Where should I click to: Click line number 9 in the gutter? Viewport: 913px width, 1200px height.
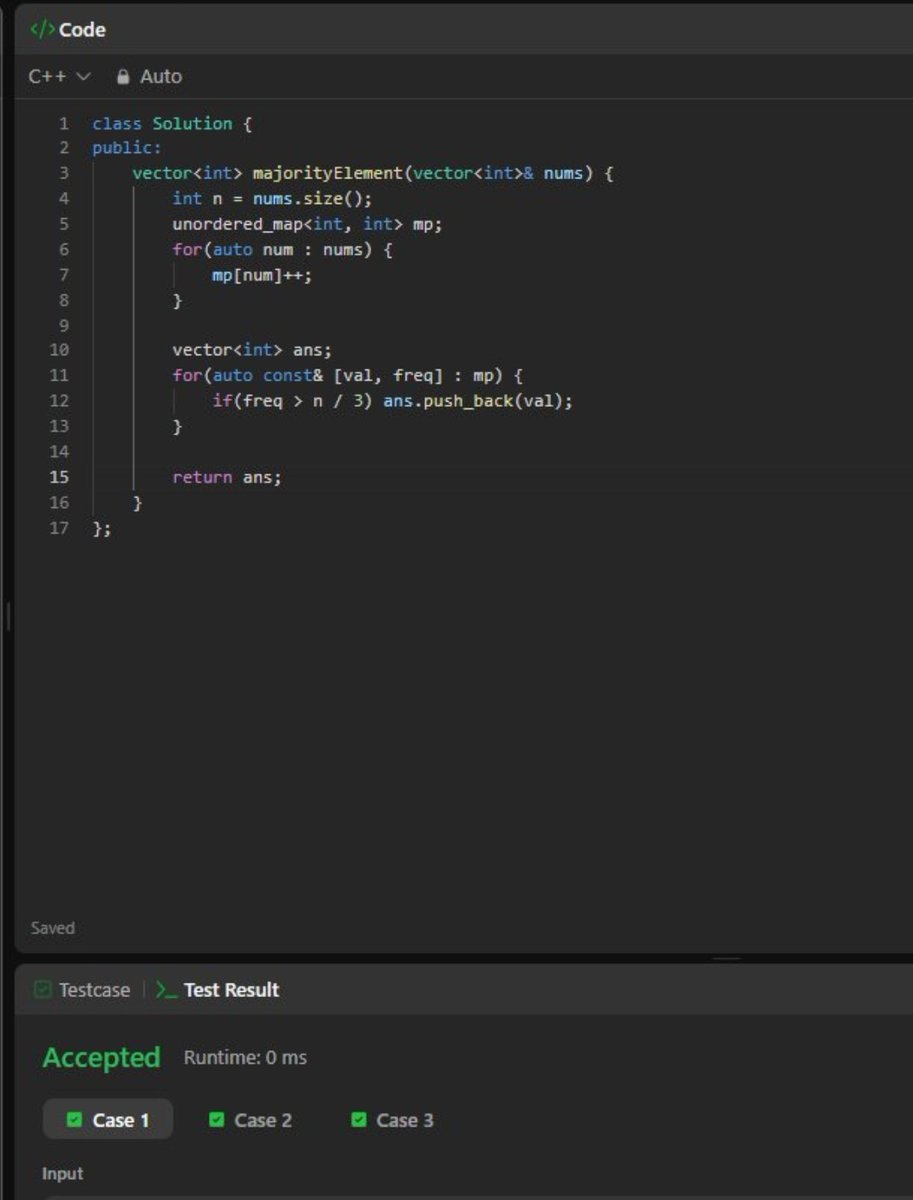click(64, 326)
